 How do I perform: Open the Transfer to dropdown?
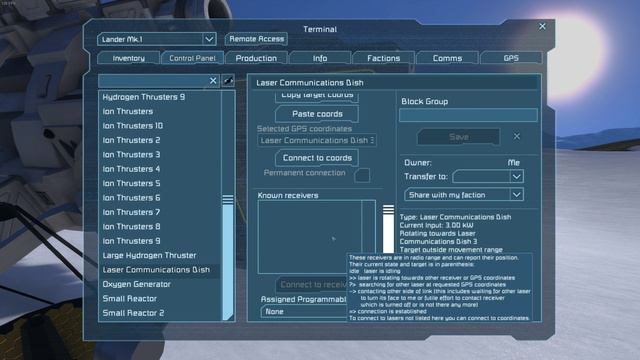[x=488, y=176]
